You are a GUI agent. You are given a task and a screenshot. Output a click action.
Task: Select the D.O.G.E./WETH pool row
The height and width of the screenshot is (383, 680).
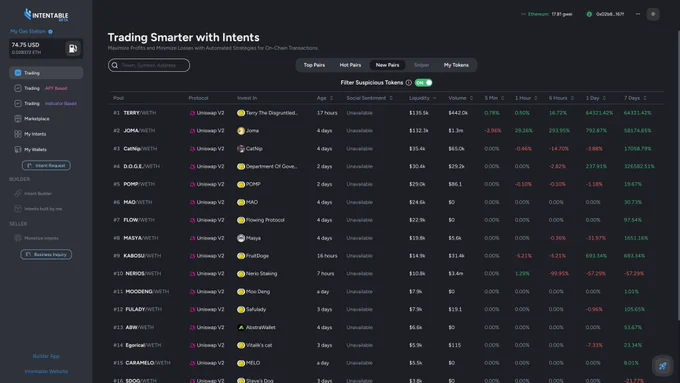coord(386,166)
